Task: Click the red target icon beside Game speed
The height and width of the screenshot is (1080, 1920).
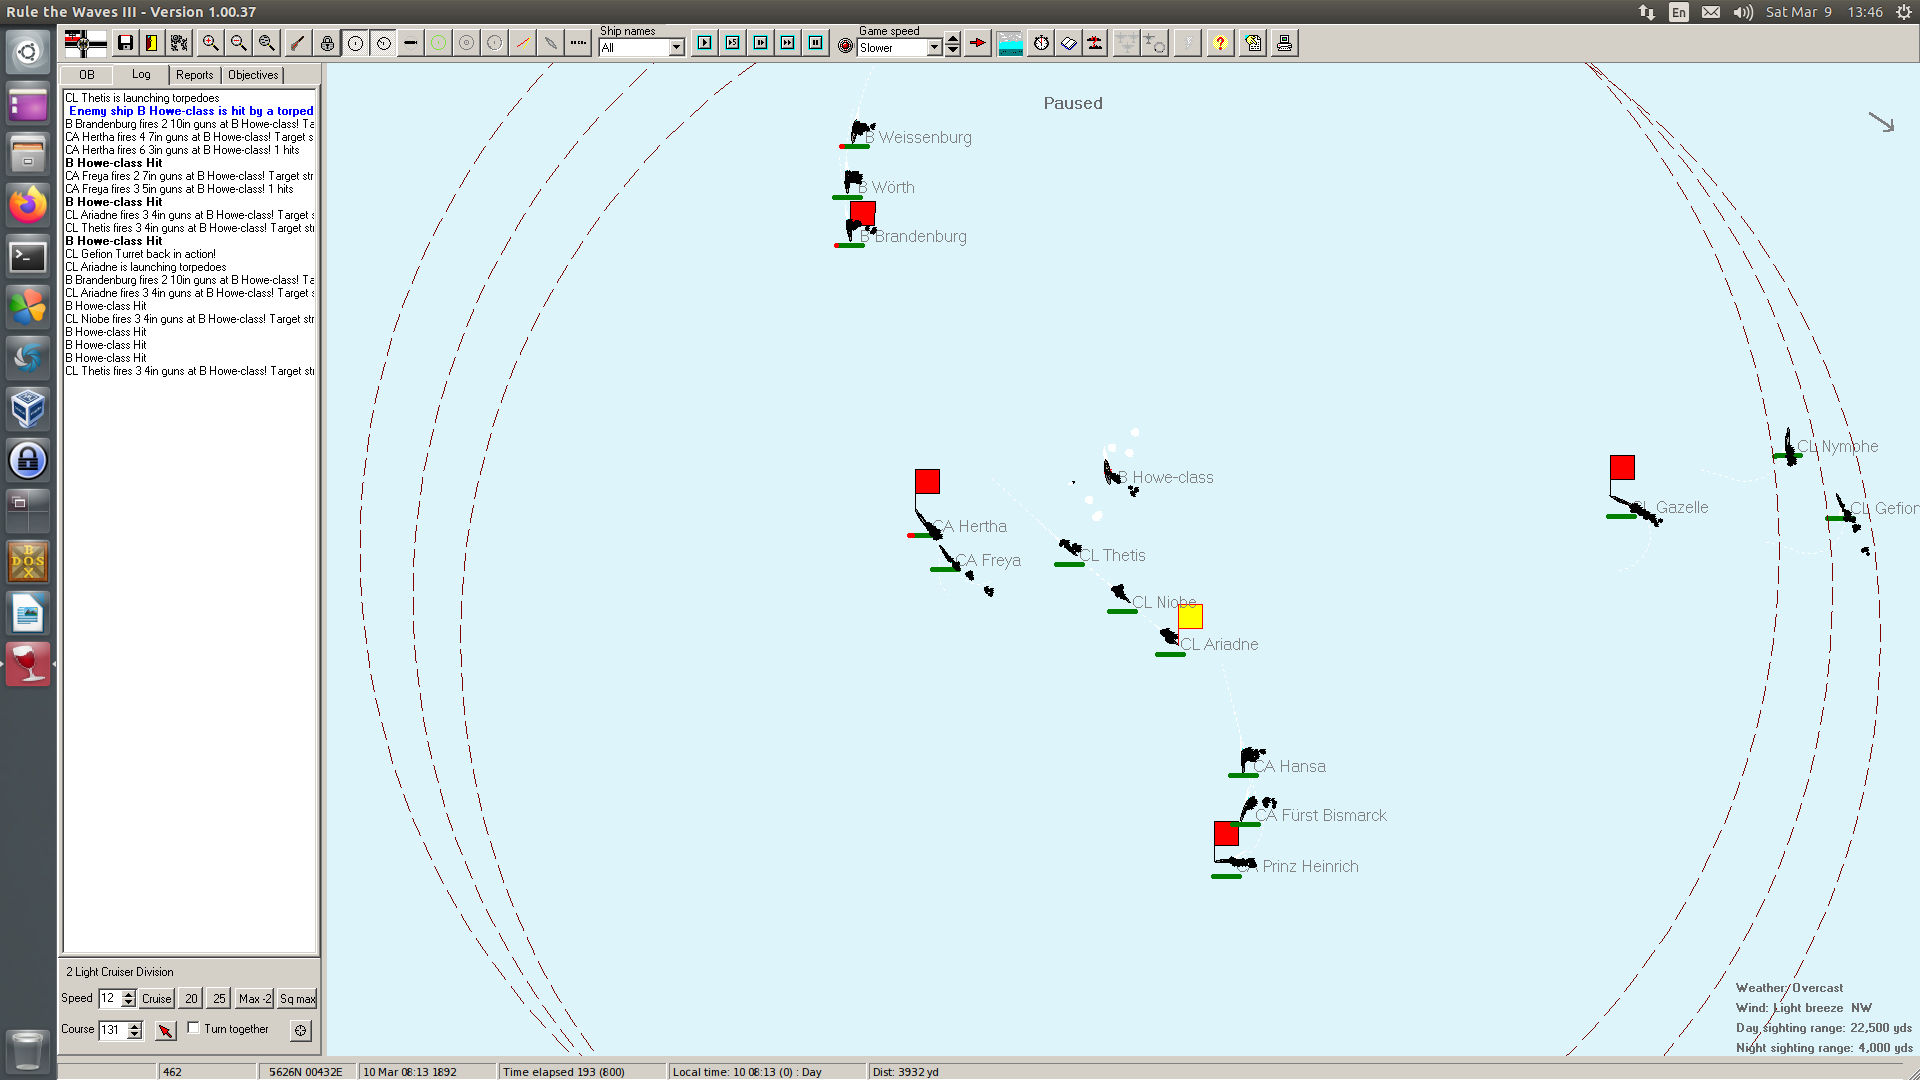Action: (846, 46)
